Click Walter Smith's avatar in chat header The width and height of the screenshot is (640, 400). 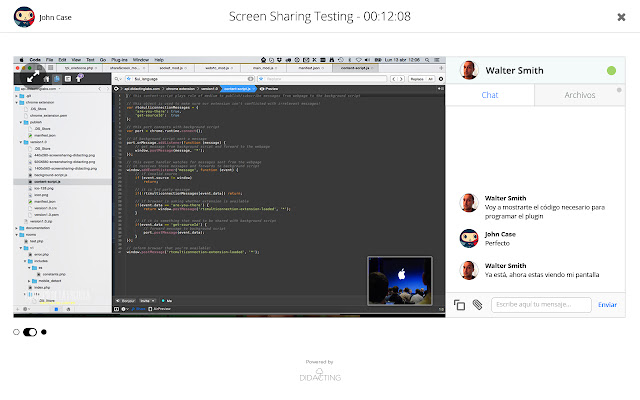pyautogui.click(x=466, y=71)
